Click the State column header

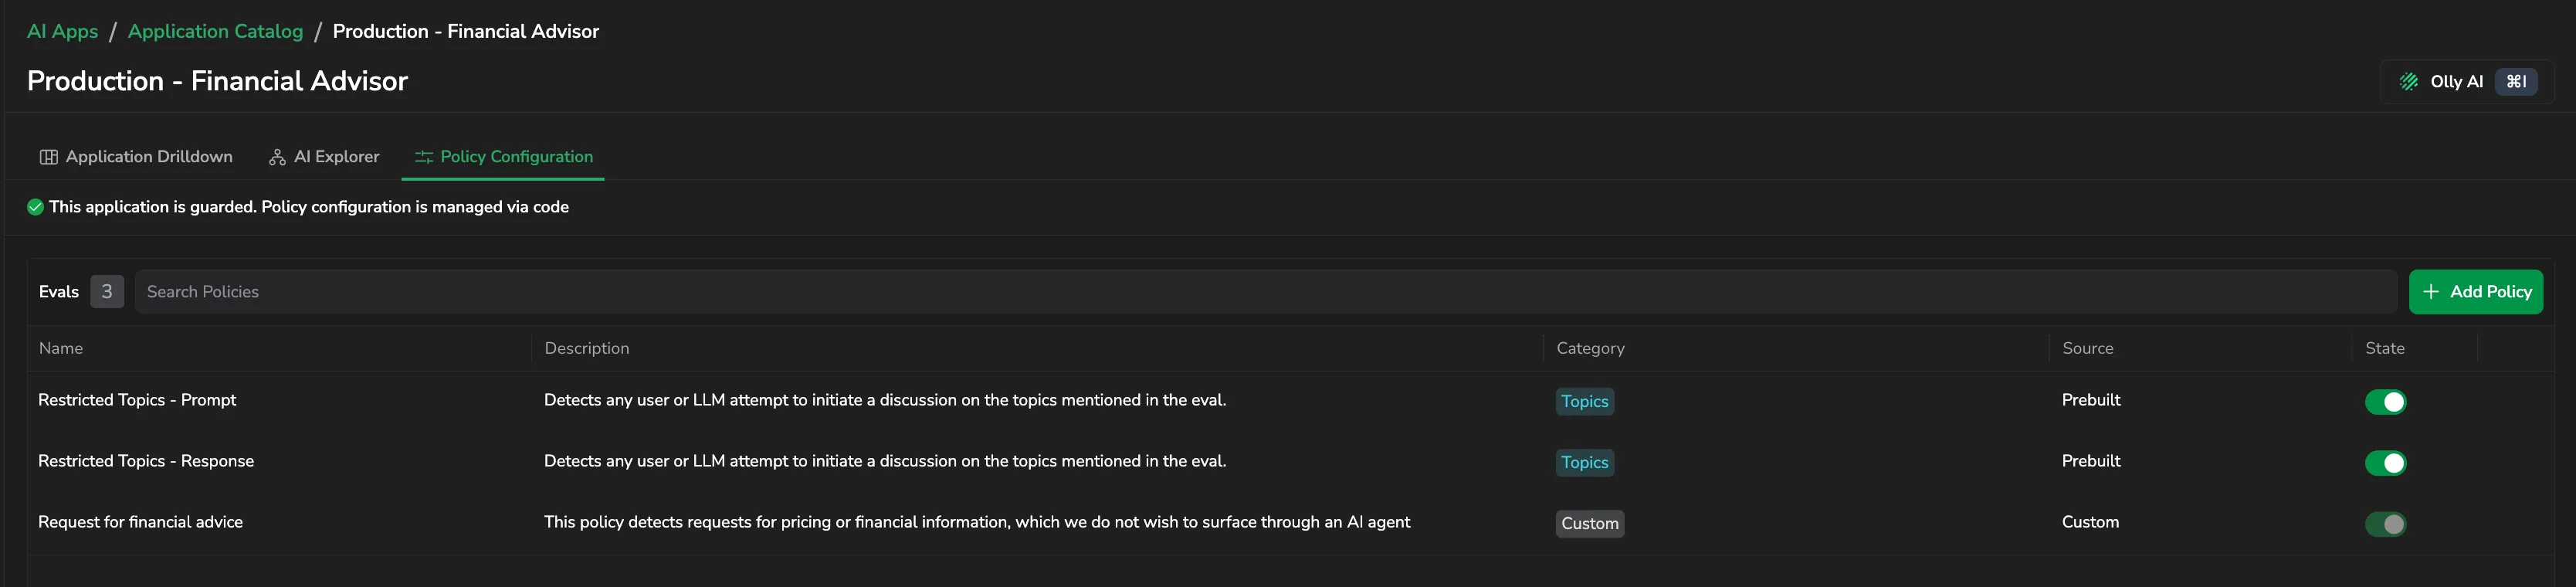tap(2385, 348)
